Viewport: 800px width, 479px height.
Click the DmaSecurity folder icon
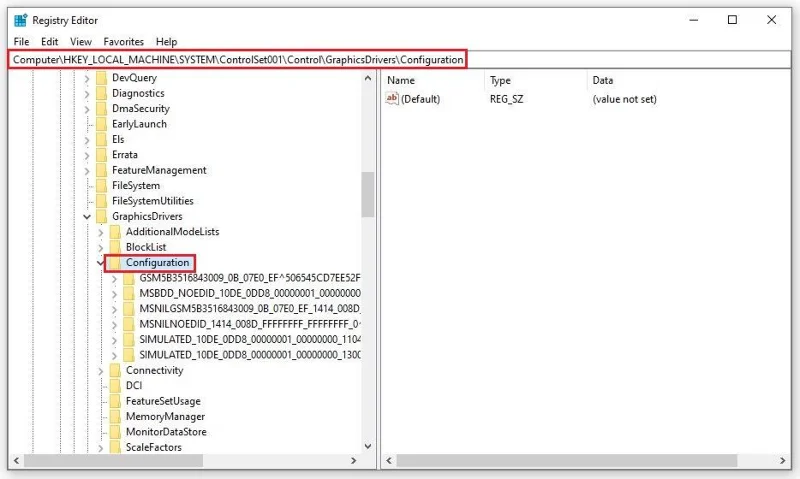tap(102, 109)
